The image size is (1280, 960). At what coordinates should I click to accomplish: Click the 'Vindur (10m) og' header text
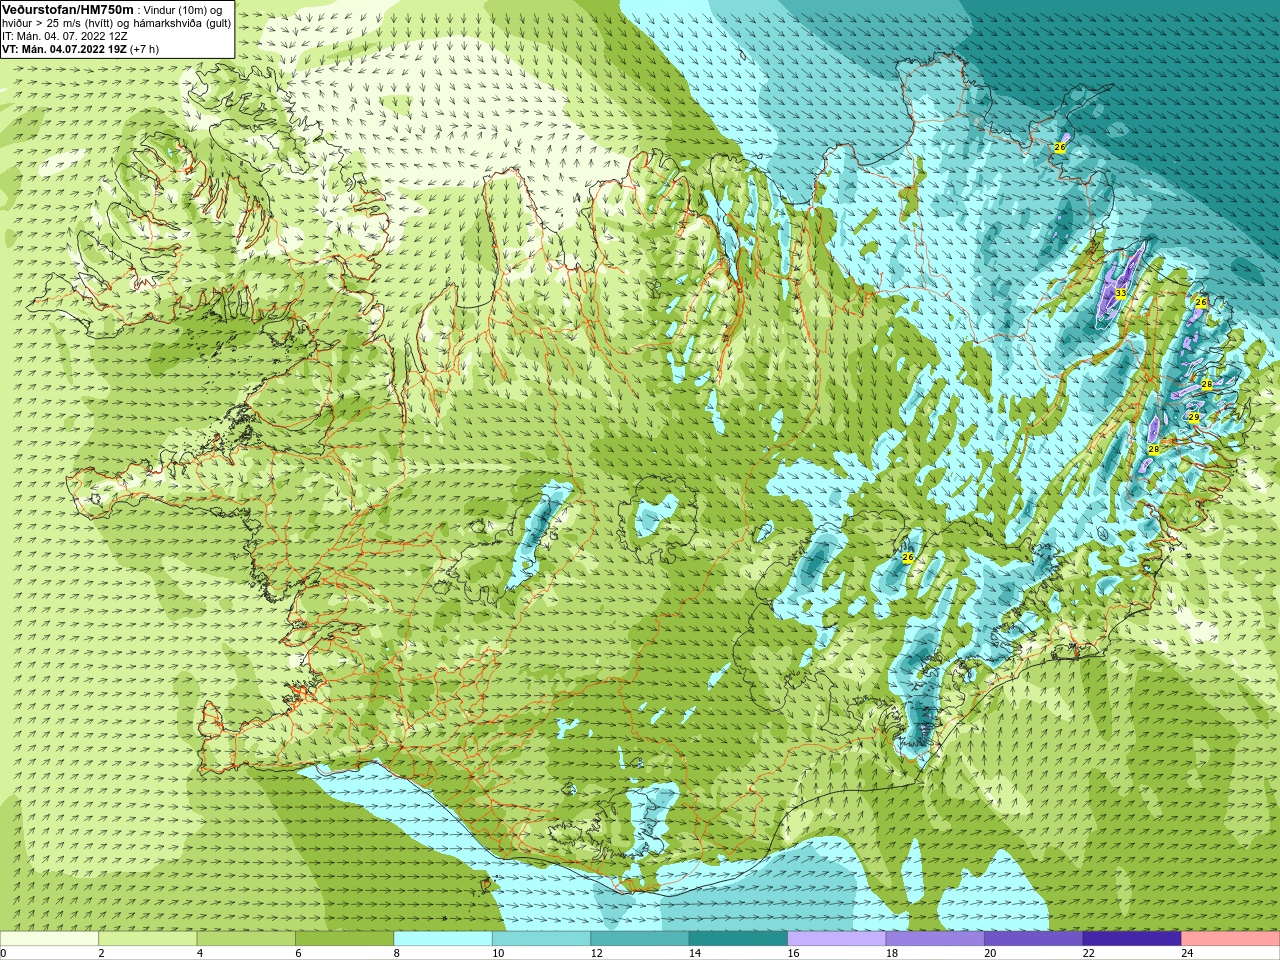[183, 9]
